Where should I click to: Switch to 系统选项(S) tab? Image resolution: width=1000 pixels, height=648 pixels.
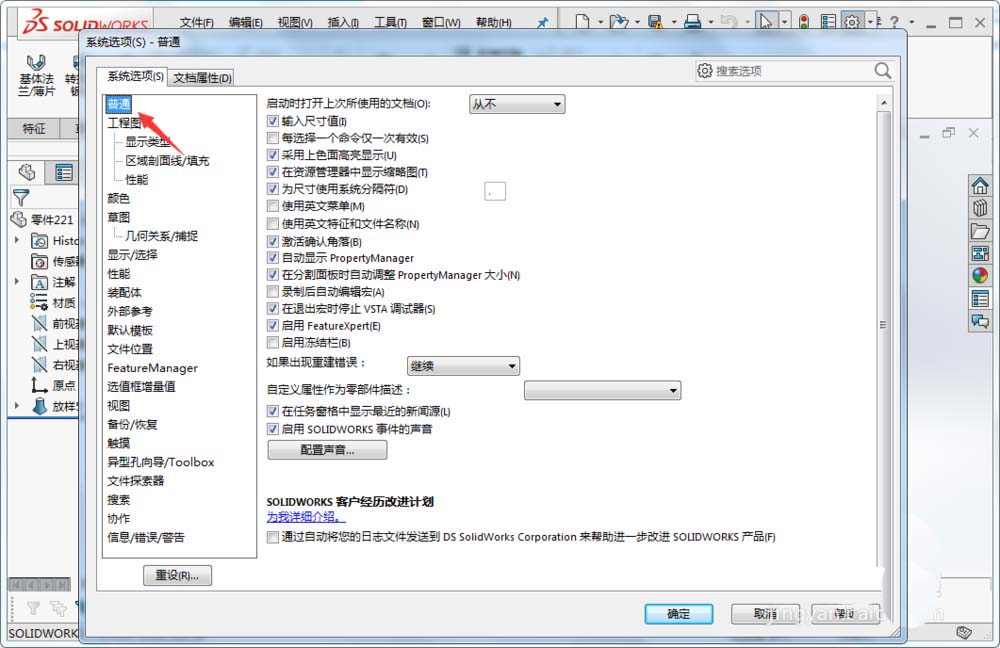pos(135,77)
